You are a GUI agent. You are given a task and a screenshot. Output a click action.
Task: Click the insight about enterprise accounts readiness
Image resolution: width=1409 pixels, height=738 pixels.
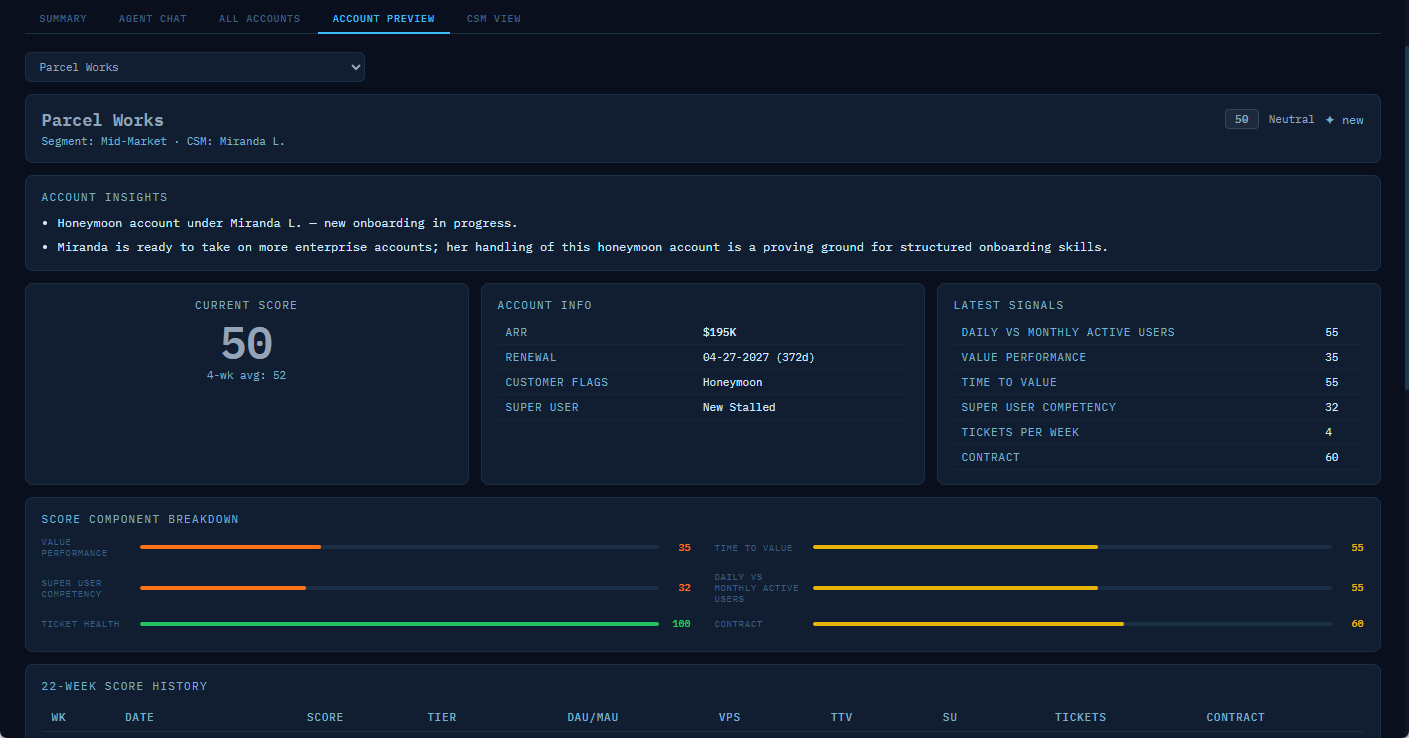(582, 247)
